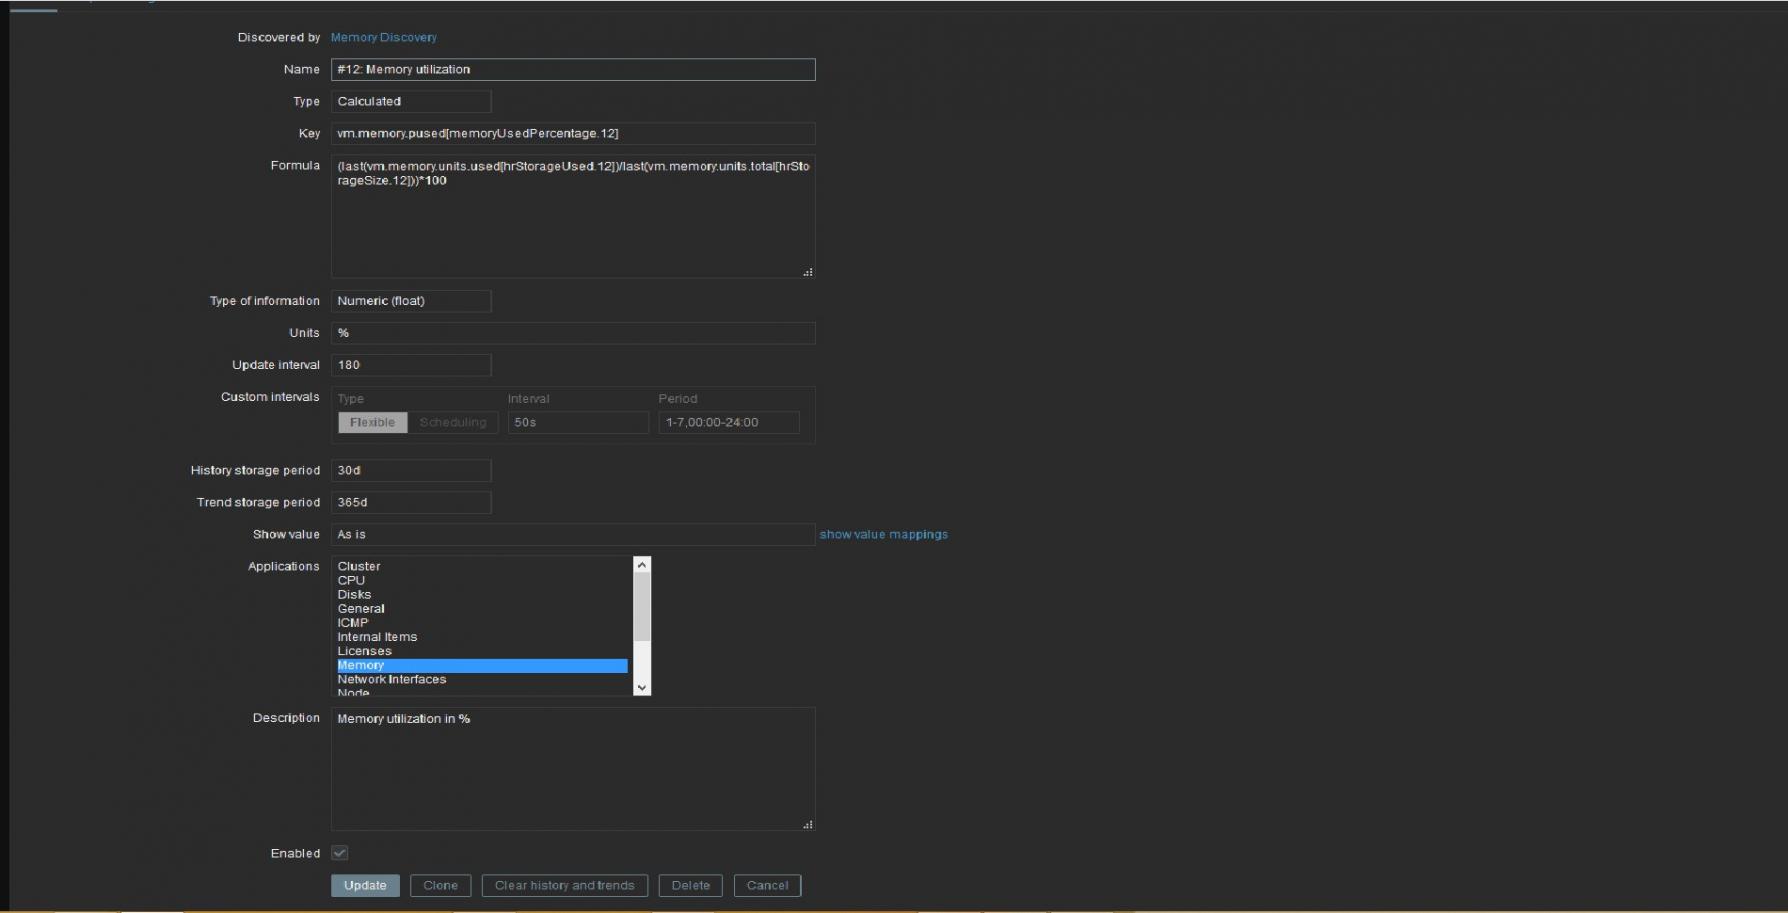
Task: Disable the item by unchecking Enabled
Action: 340,853
